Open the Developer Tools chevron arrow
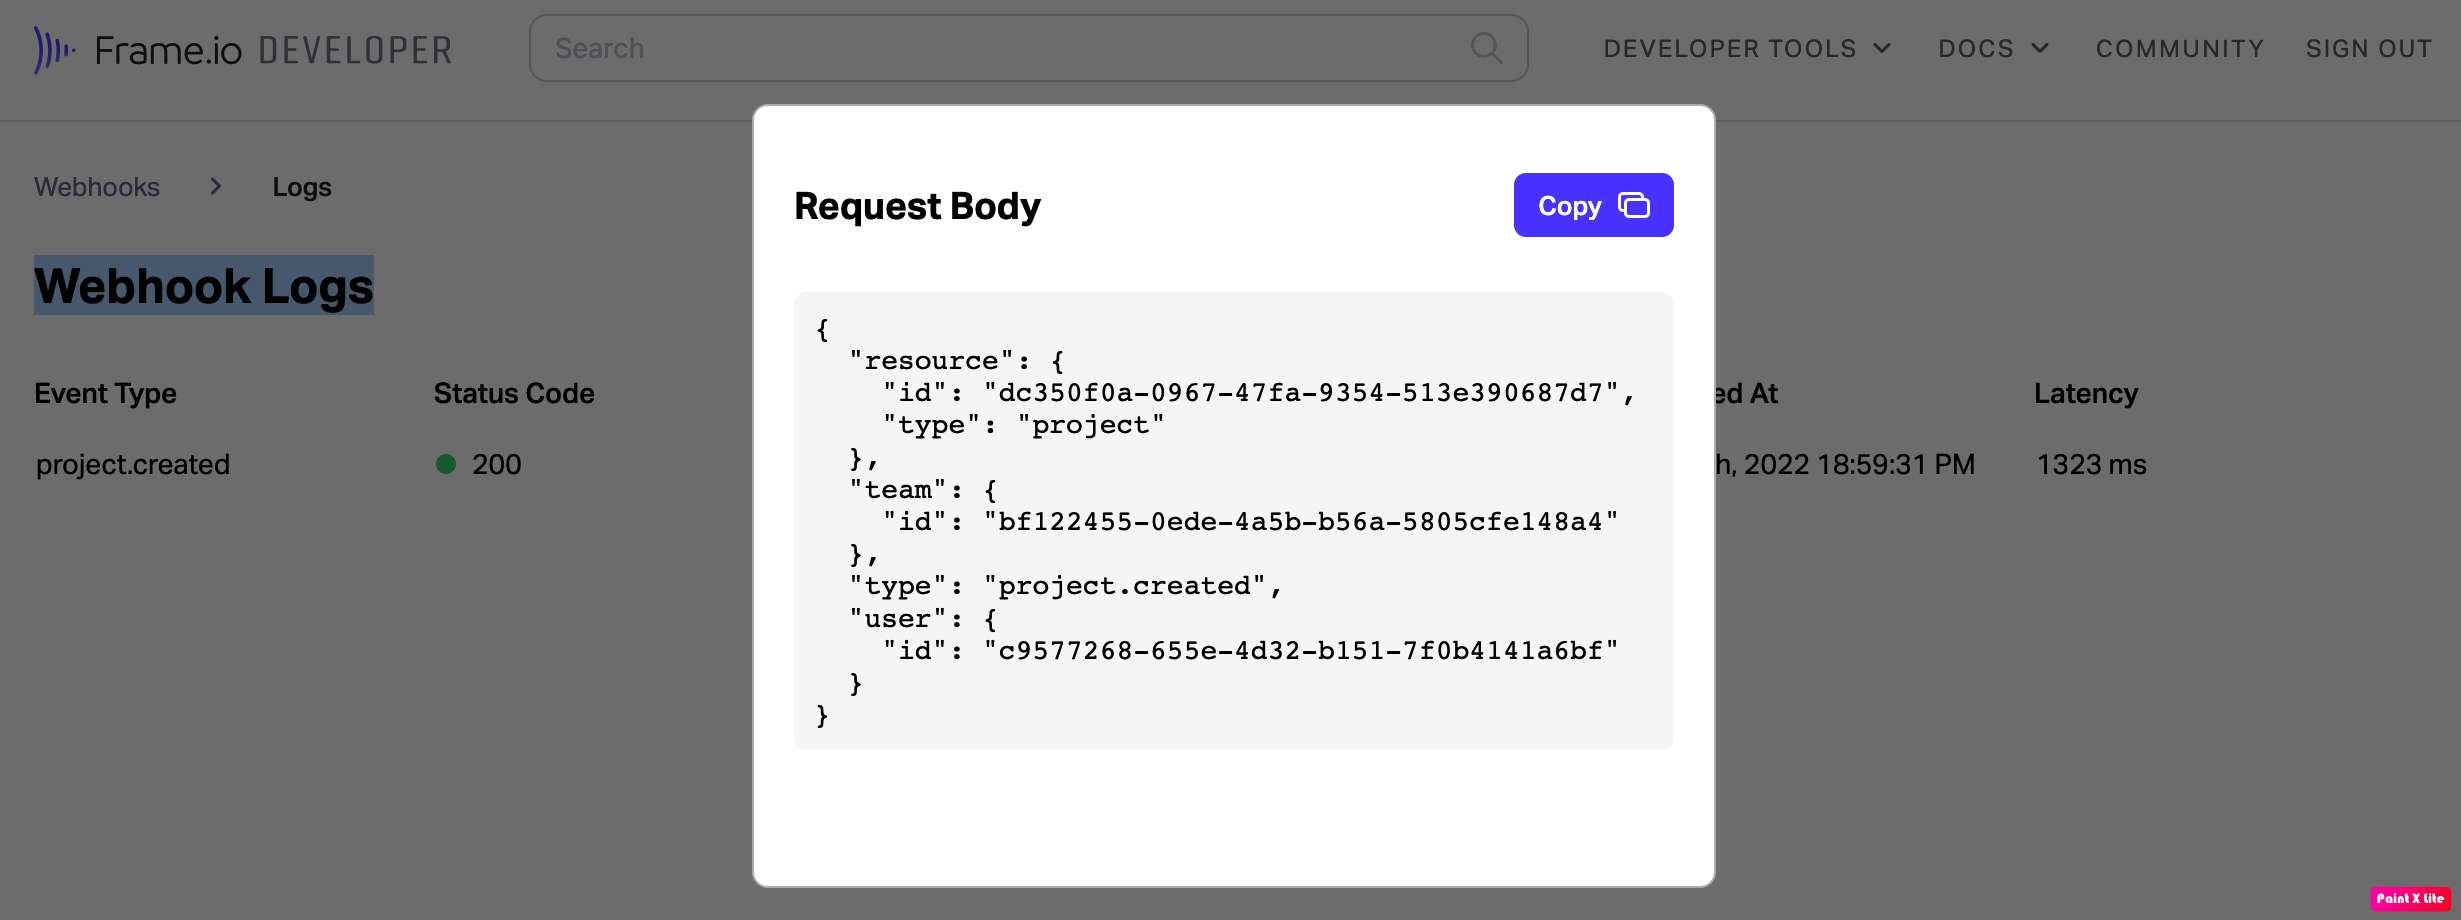 [1884, 47]
